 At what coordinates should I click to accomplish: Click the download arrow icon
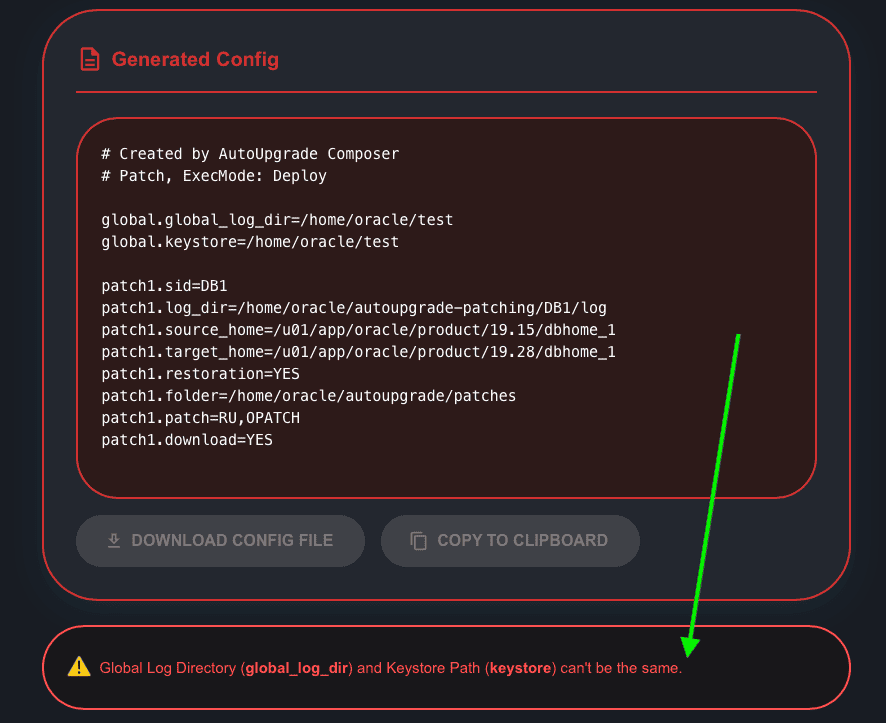click(114, 541)
